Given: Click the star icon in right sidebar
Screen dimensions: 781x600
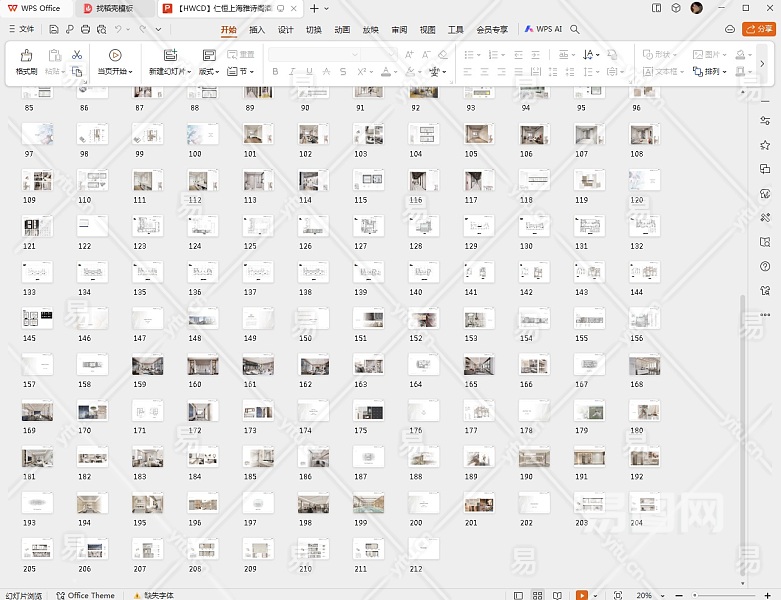Looking at the screenshot, I should pyautogui.click(x=765, y=145).
